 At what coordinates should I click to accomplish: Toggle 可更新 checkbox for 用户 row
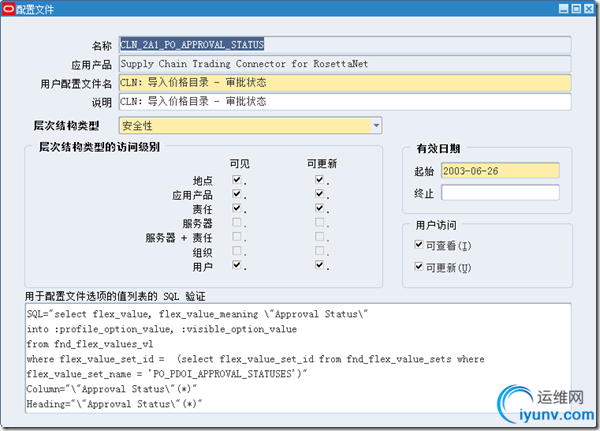tap(320, 264)
